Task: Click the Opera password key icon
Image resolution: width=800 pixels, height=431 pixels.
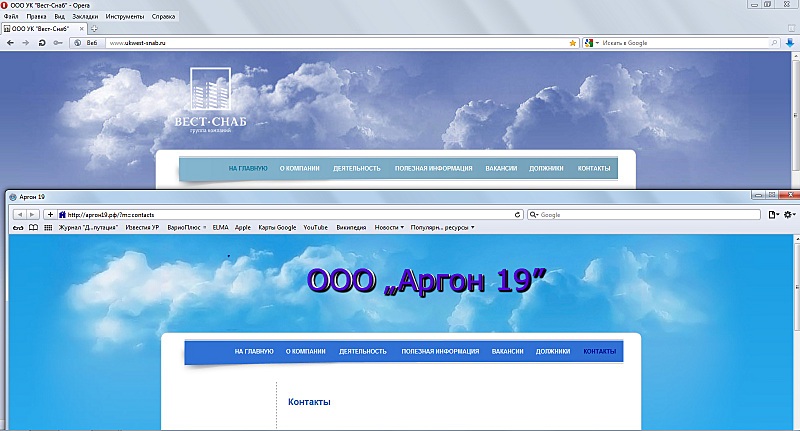Action: [58, 43]
